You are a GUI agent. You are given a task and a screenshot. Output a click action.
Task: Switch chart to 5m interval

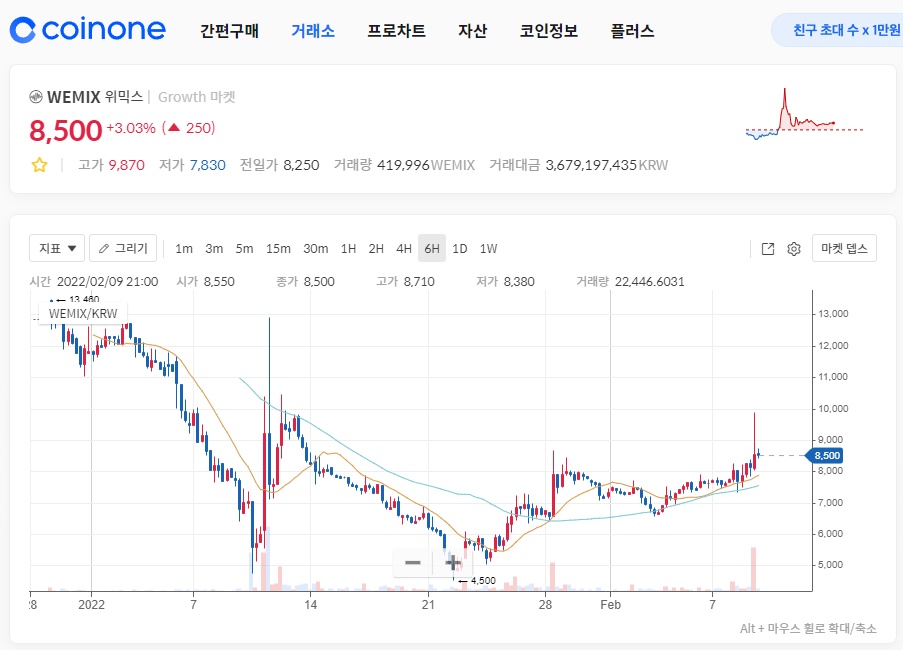(x=244, y=249)
